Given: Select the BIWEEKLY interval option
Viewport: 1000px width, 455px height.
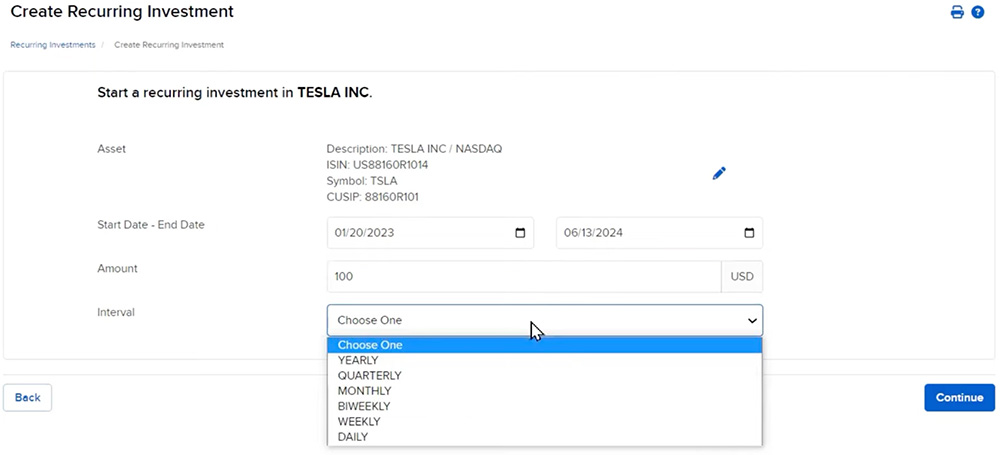Looking at the screenshot, I should pyautogui.click(x=364, y=406).
